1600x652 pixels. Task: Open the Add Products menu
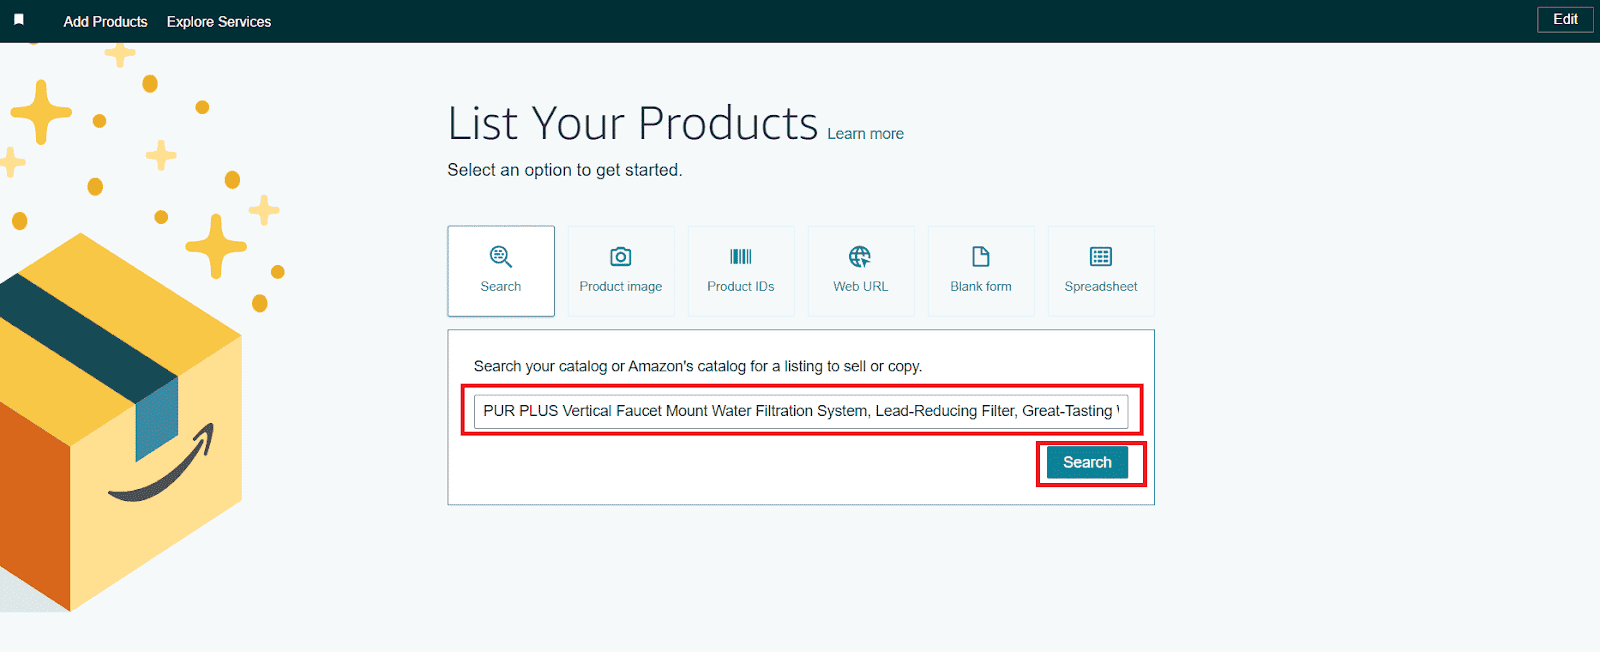(105, 21)
